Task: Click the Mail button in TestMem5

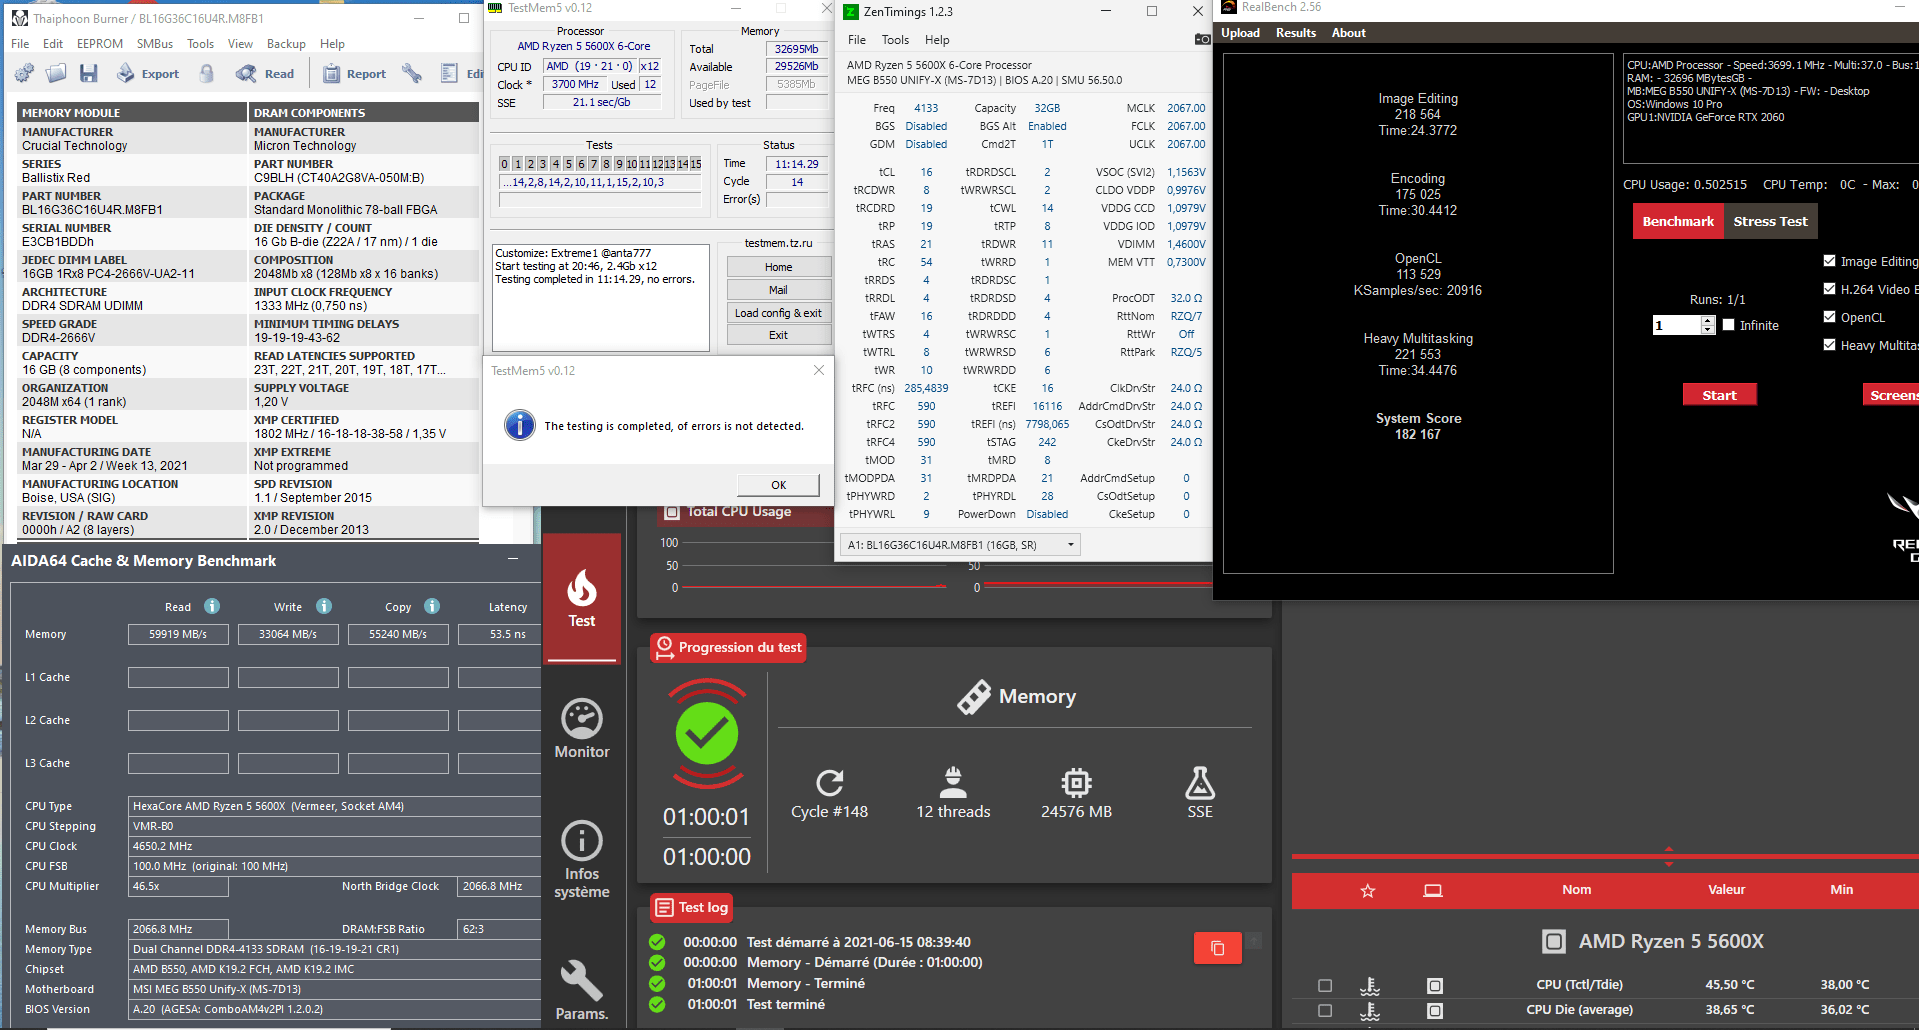Action: [x=778, y=290]
